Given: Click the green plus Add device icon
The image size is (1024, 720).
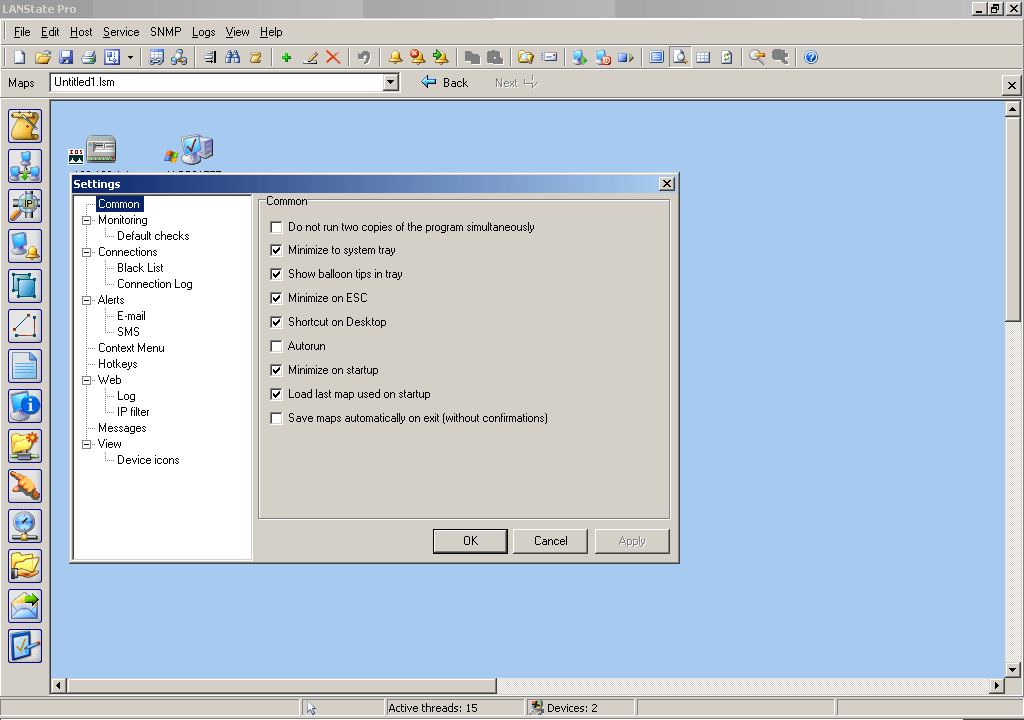Looking at the screenshot, I should click(x=286, y=57).
